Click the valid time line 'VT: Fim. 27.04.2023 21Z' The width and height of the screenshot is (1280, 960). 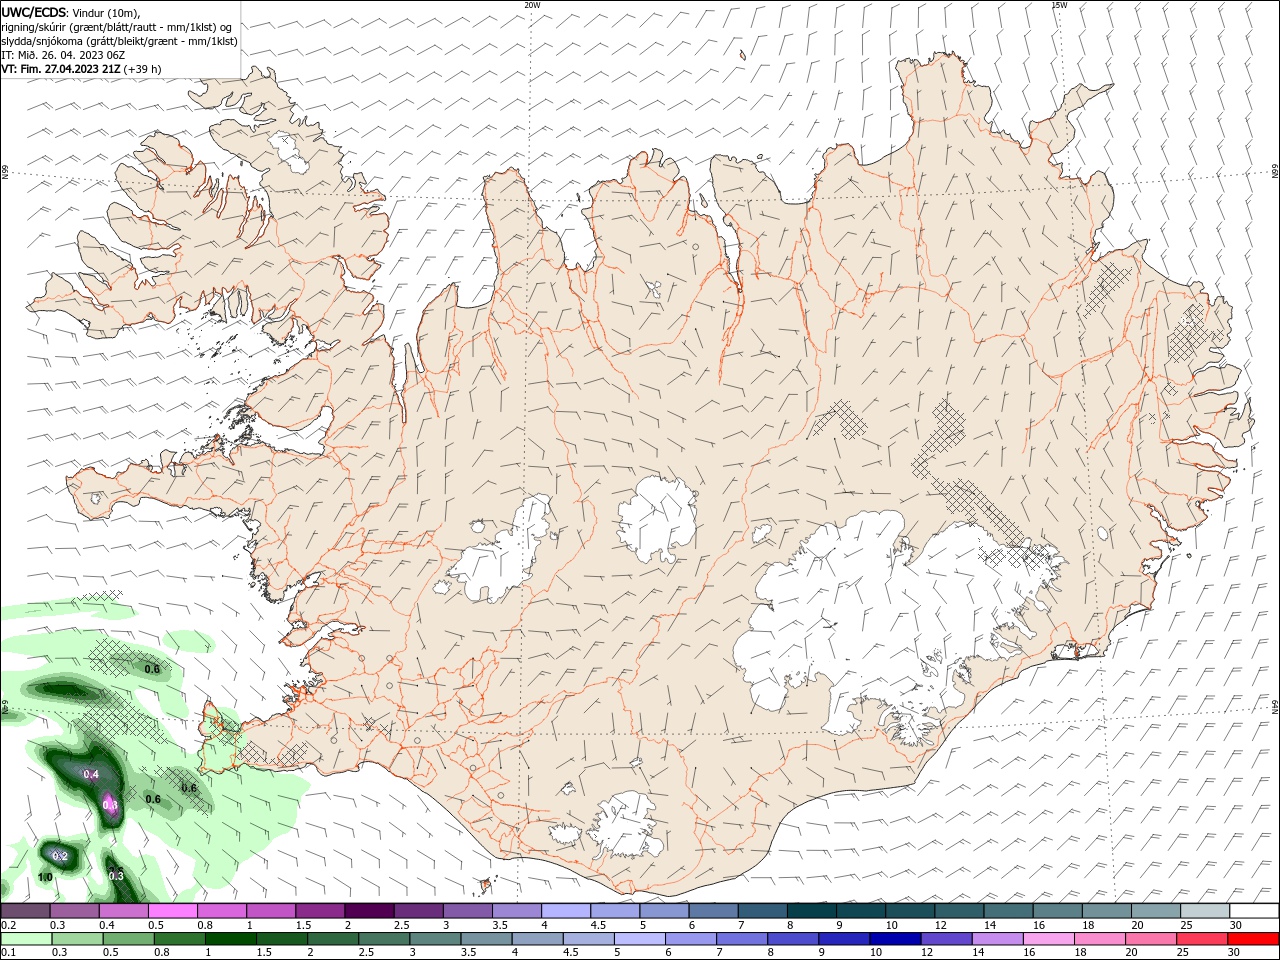click(x=61, y=69)
